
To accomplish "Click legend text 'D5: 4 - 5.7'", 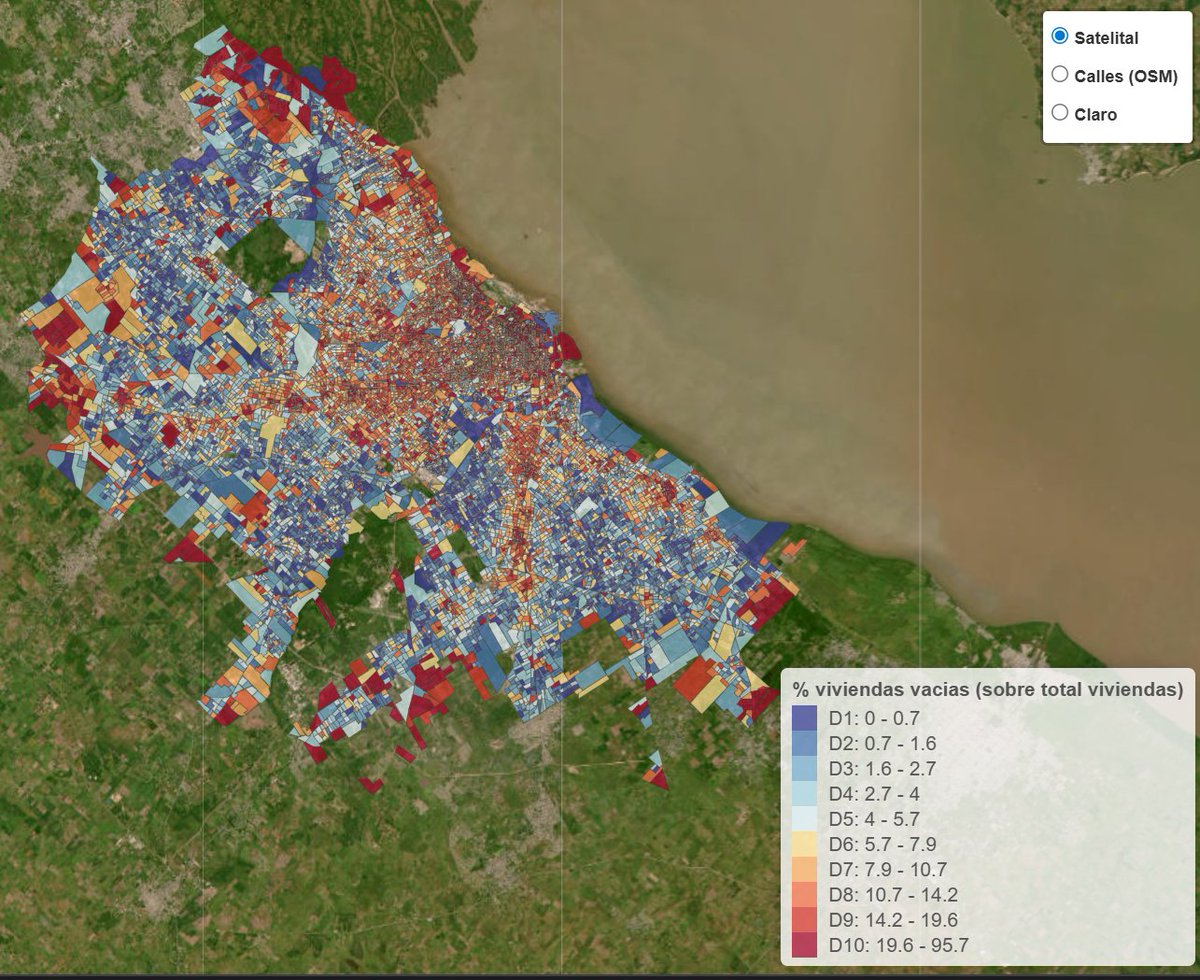I will tap(873, 819).
